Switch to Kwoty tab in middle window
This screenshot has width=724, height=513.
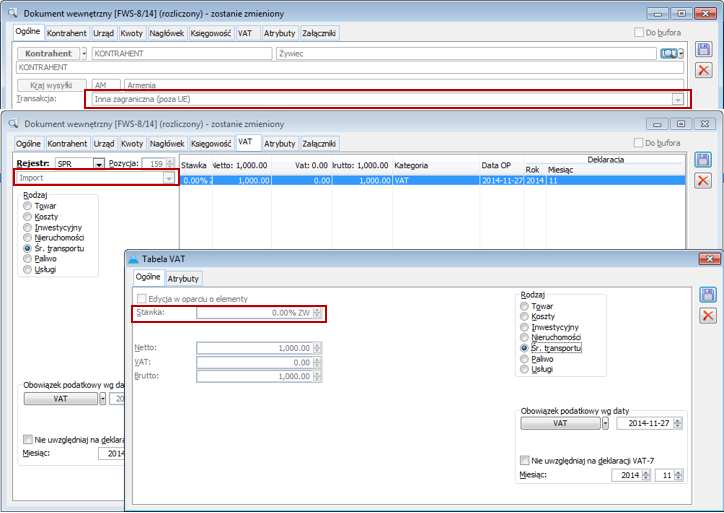click(132, 144)
